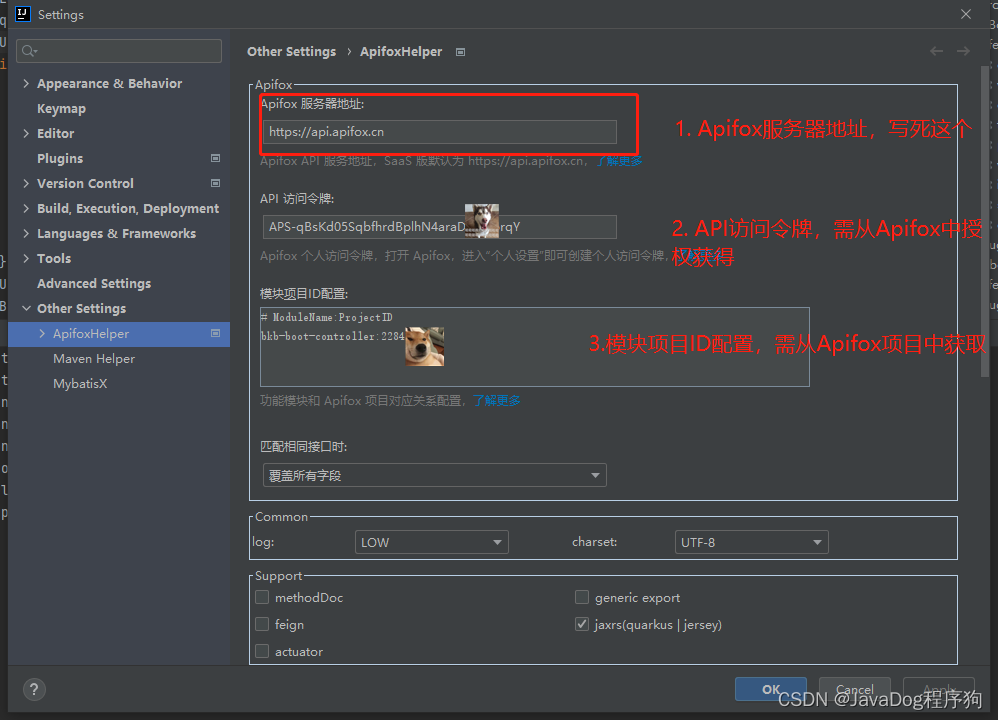998x720 pixels.
Task: Expand Appearance & Behavior section
Action: pos(26,83)
